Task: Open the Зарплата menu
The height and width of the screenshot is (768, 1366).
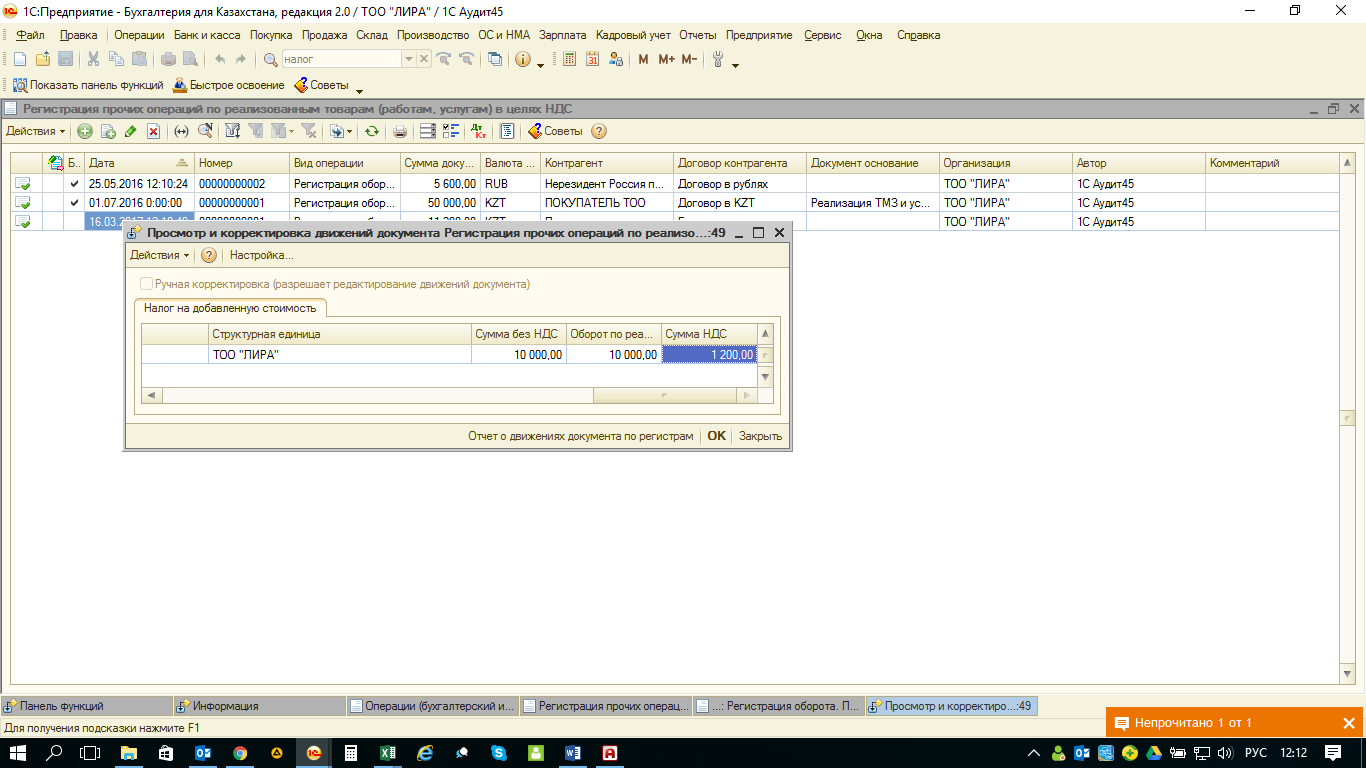Action: click(x=562, y=35)
